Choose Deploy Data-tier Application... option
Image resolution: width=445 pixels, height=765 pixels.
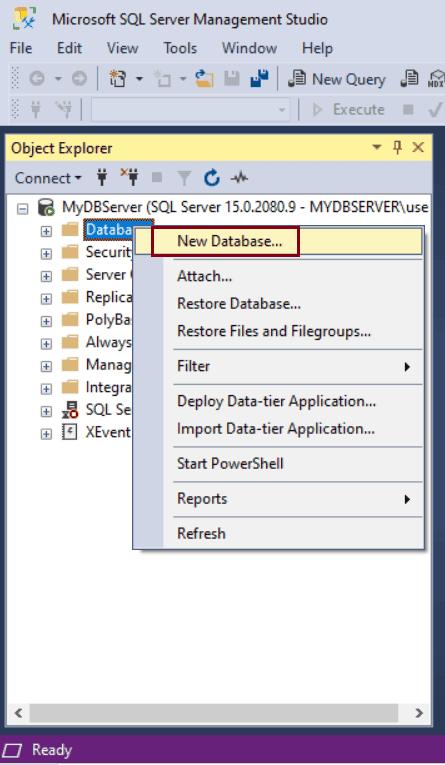click(278, 402)
